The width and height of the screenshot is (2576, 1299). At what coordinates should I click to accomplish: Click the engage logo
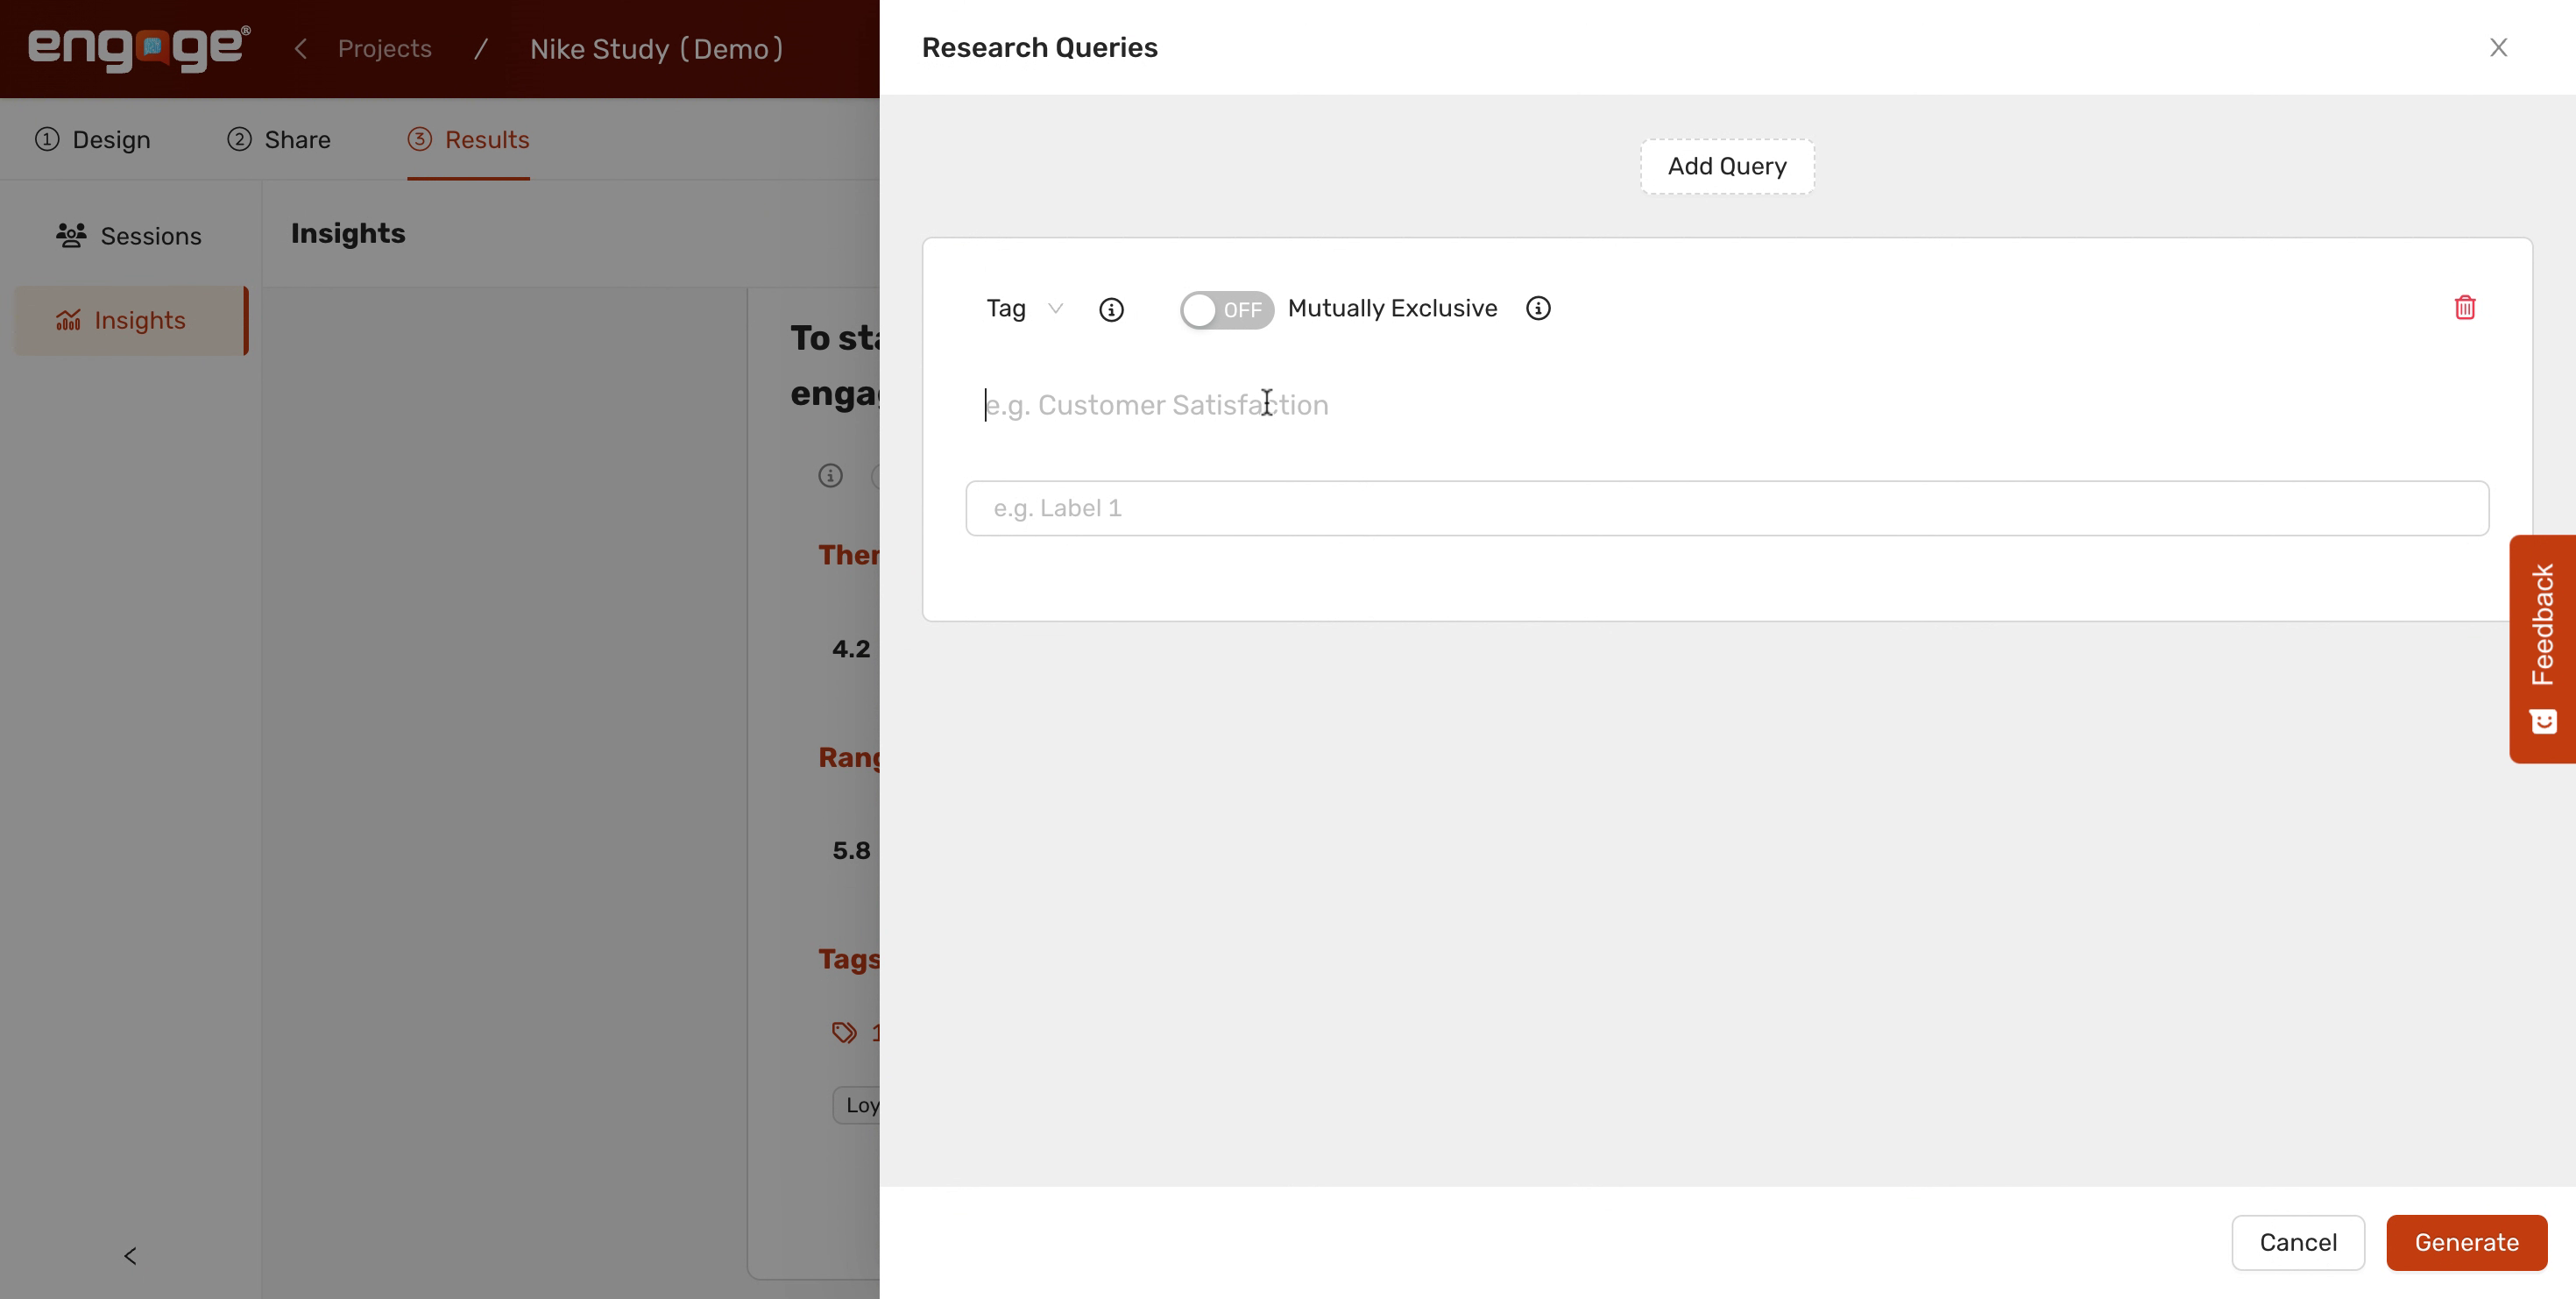139,48
